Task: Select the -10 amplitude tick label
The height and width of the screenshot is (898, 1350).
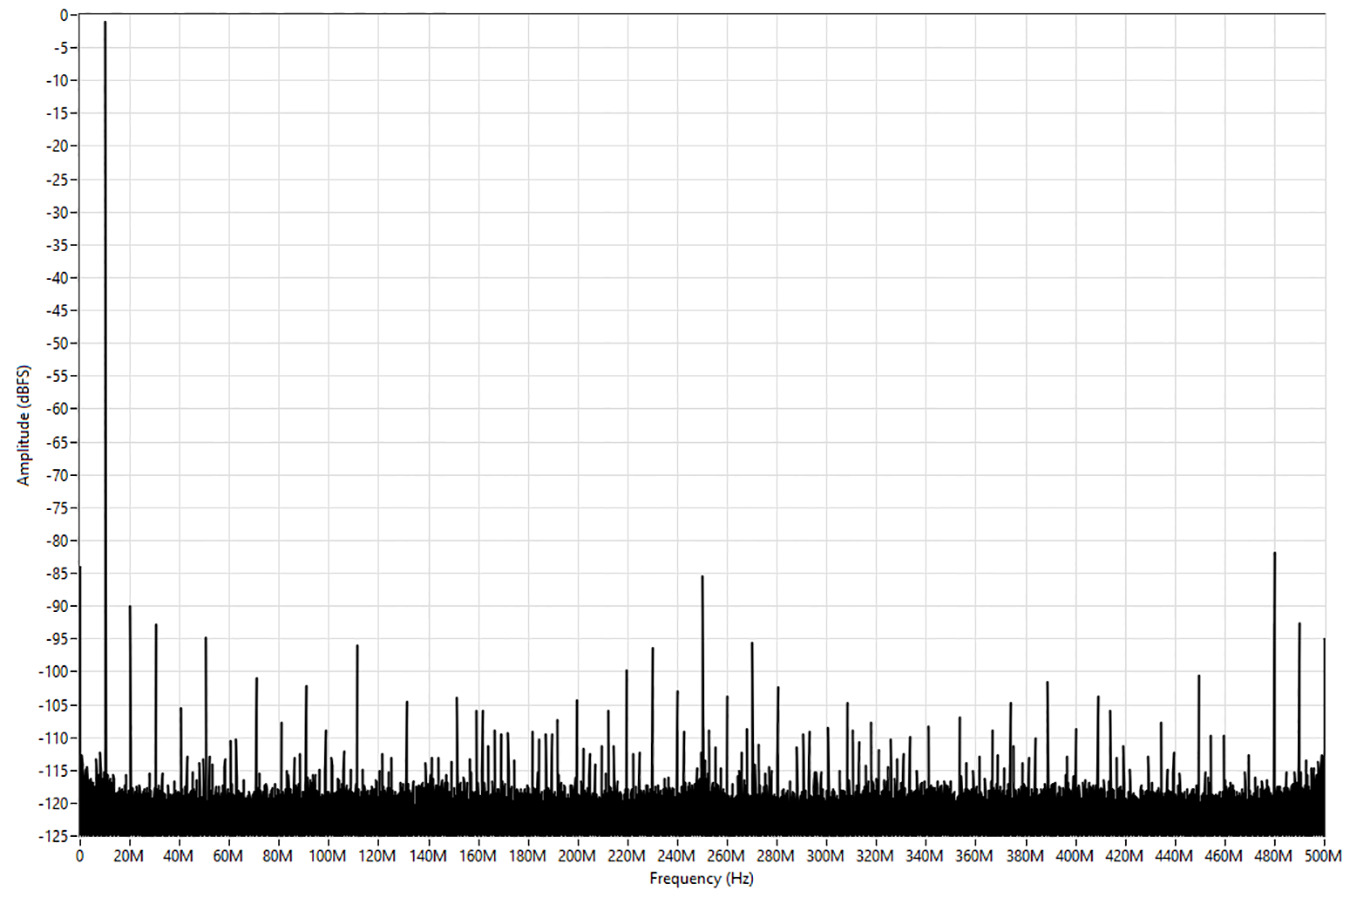Action: [58, 80]
